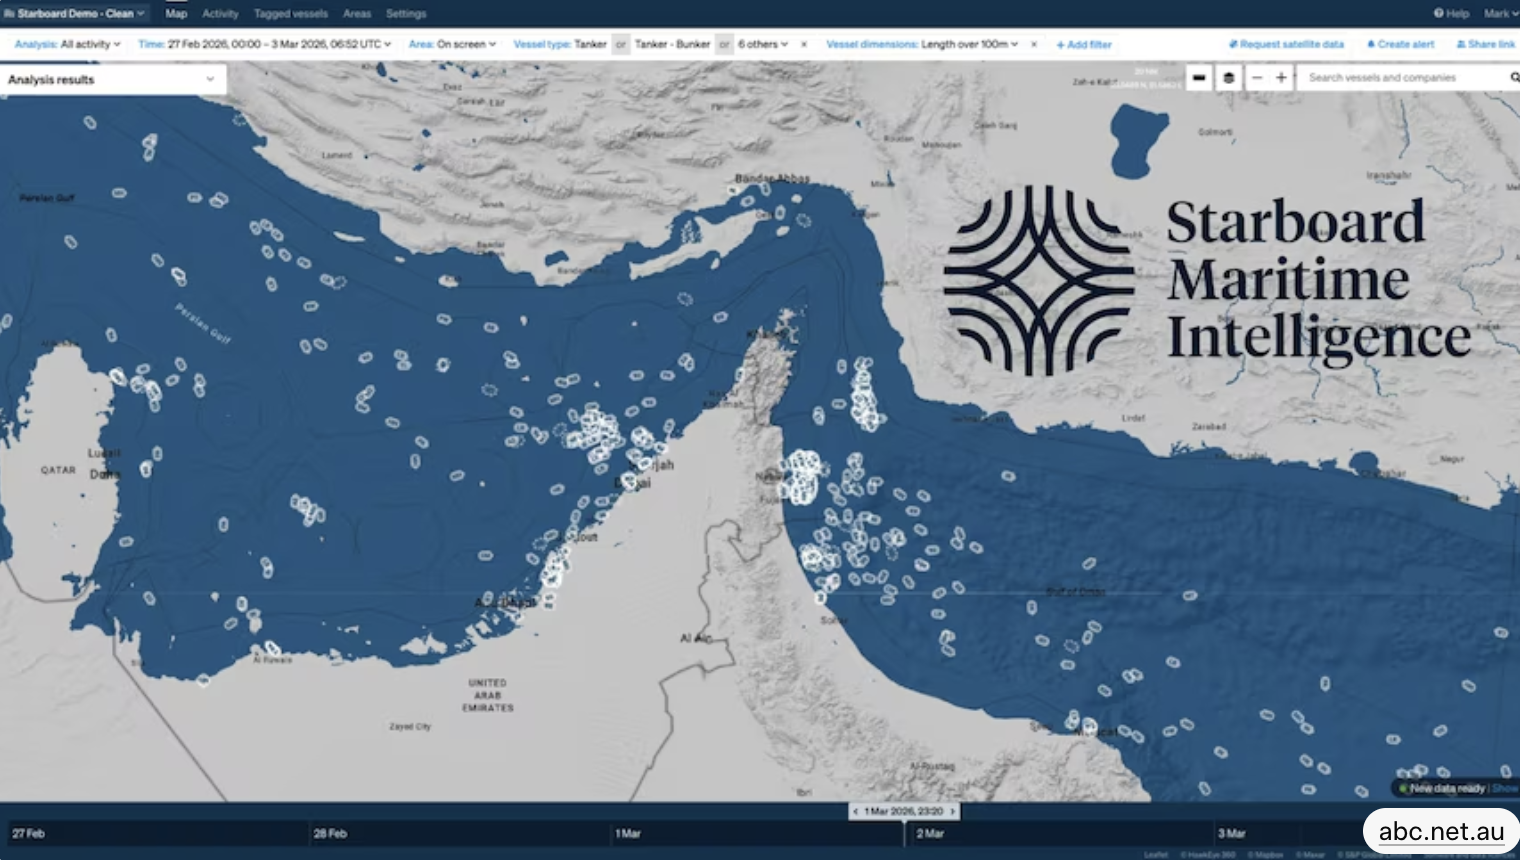Click the New data ready notification
This screenshot has height=860, width=1520.
point(1447,788)
